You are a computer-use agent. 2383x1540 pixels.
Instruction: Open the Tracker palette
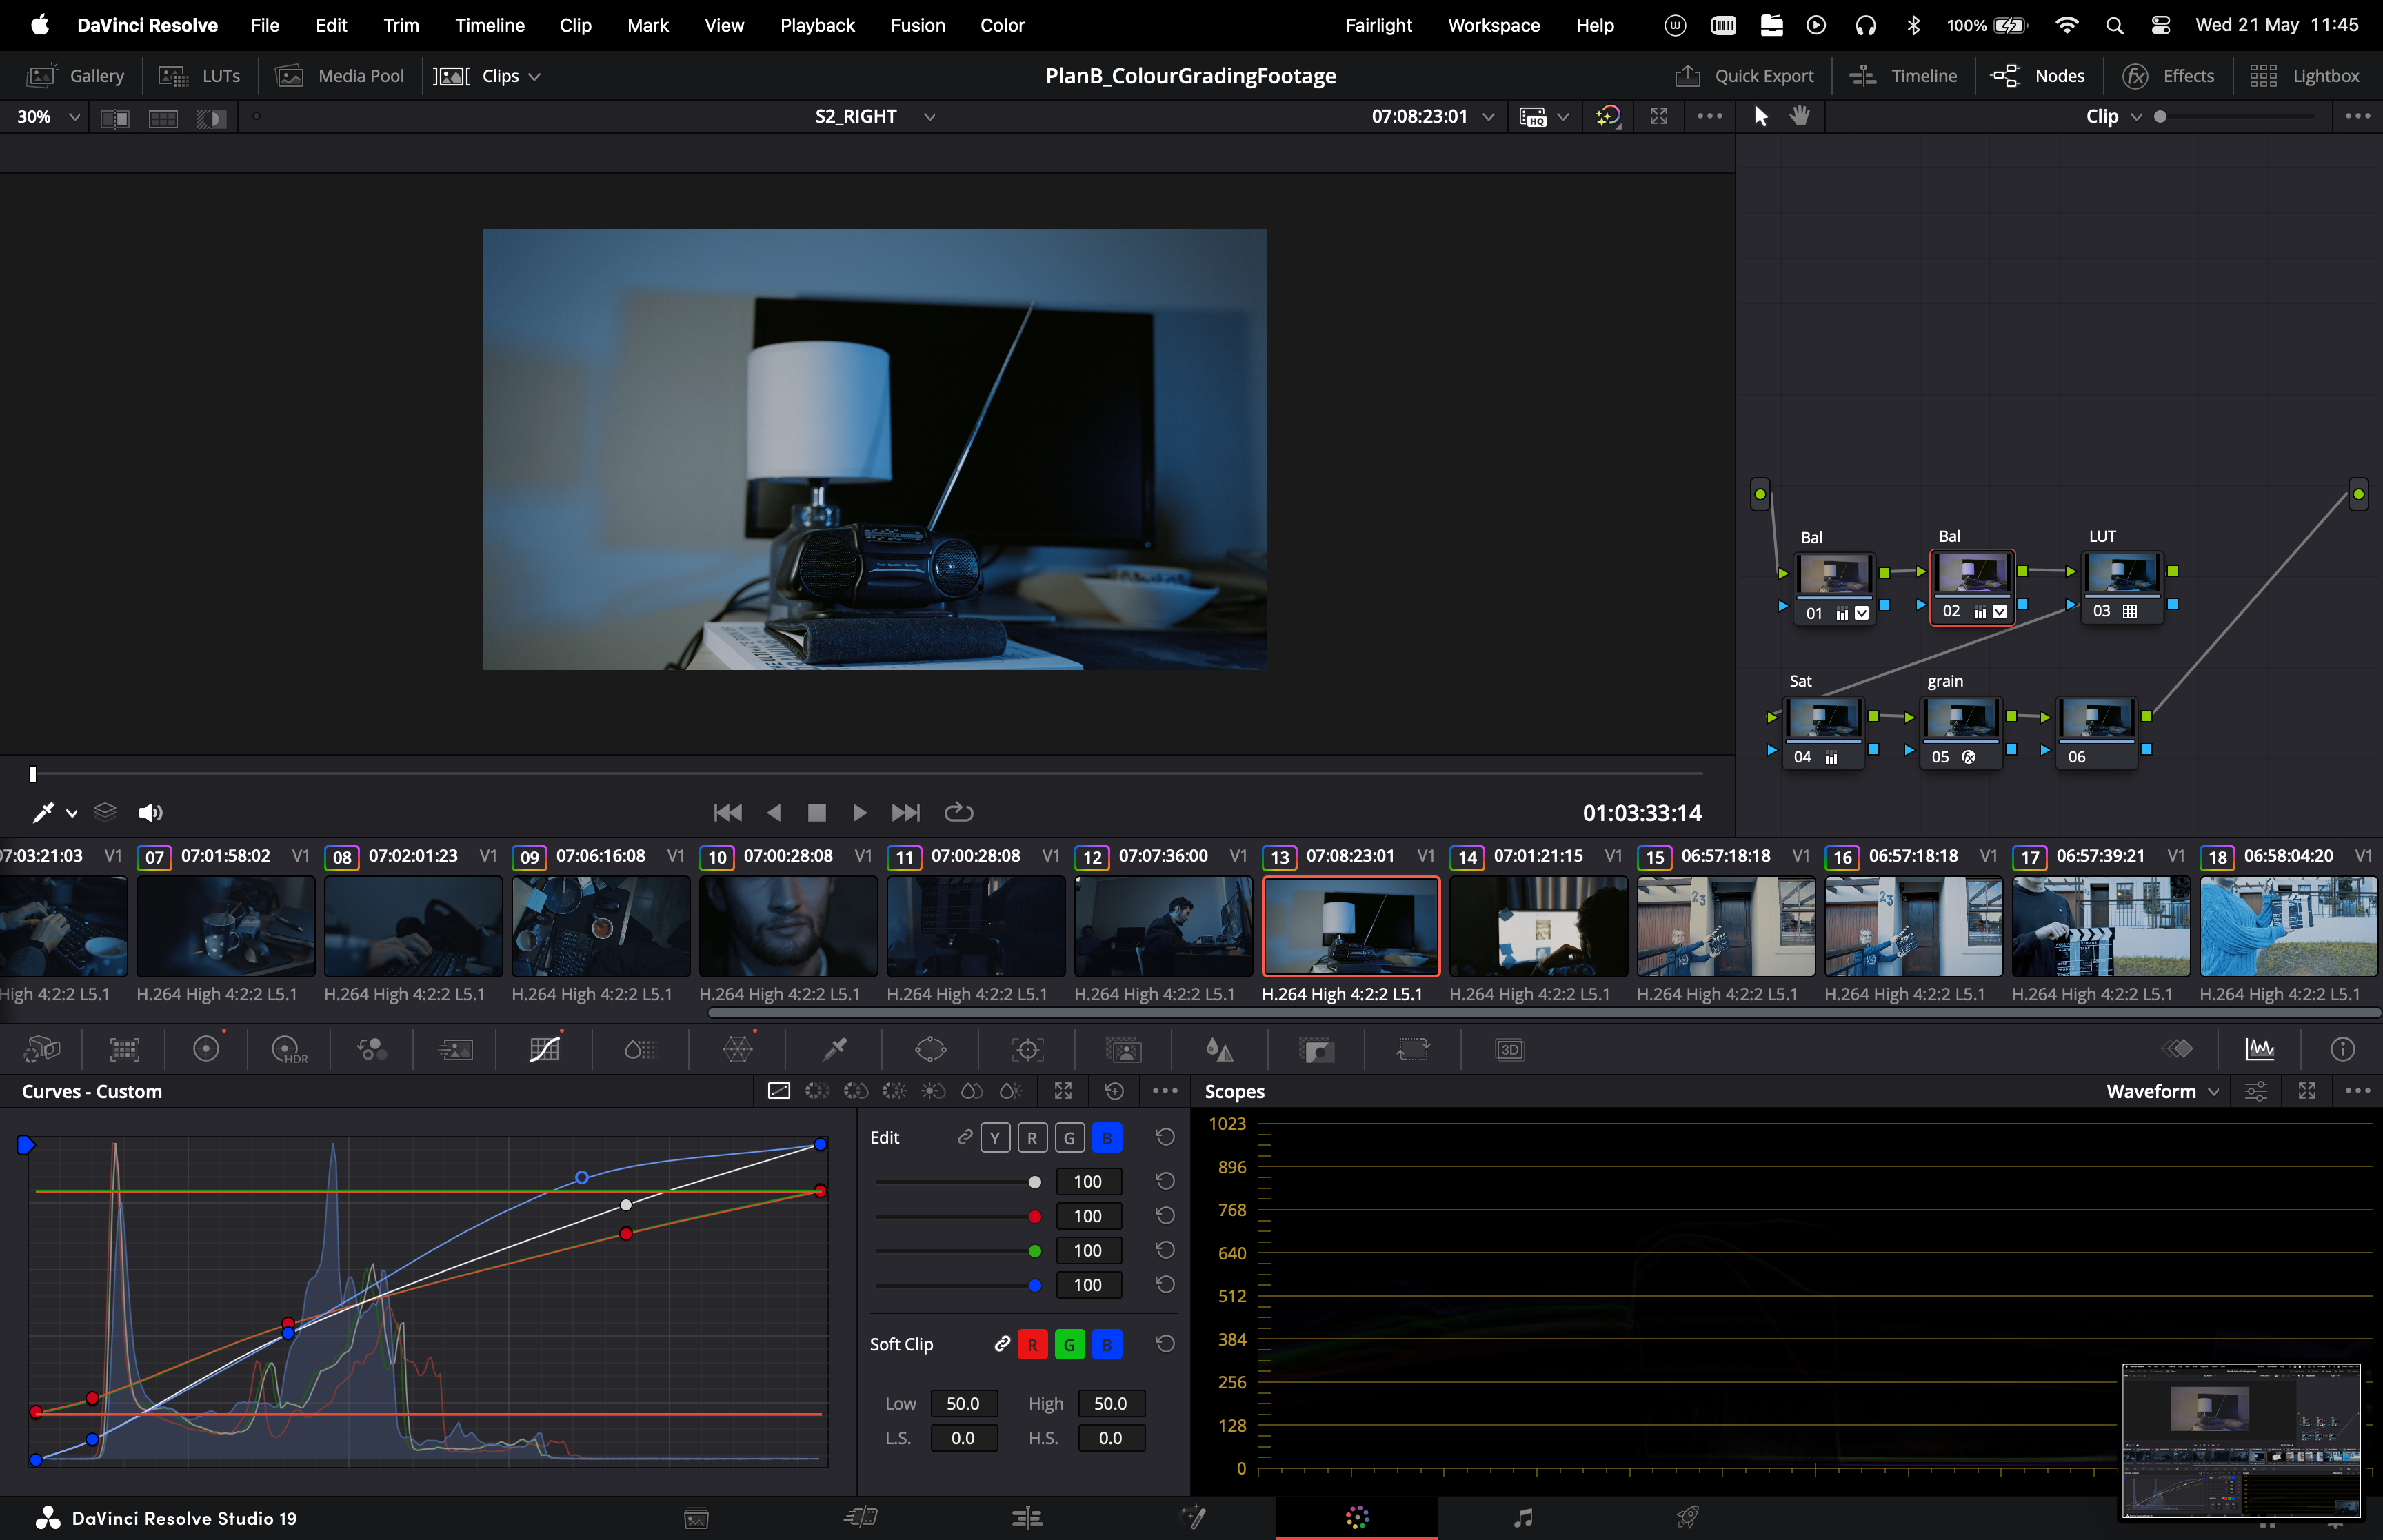1027,1049
